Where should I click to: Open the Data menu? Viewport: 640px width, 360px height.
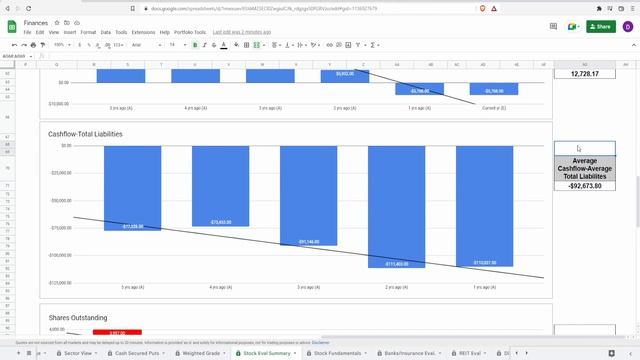pos(106,32)
